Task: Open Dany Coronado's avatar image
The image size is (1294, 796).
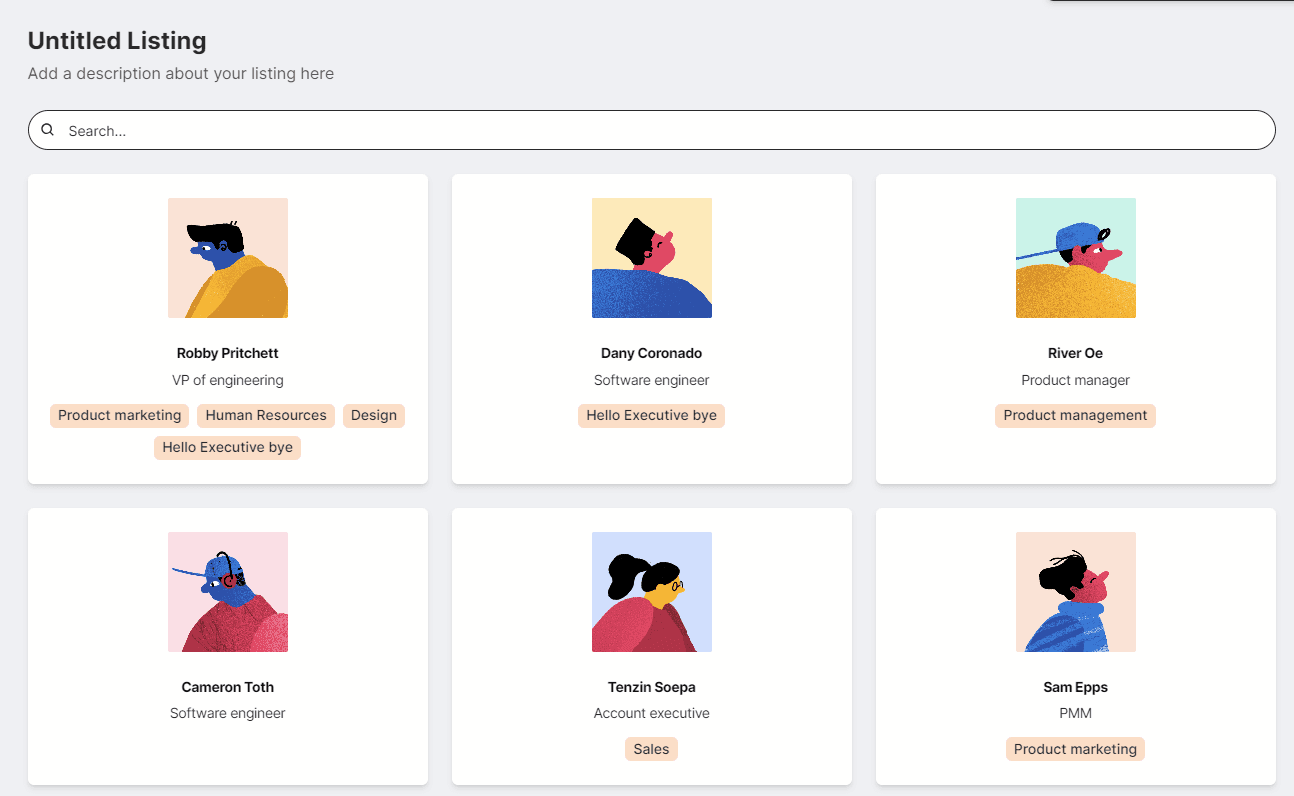Action: [x=652, y=258]
